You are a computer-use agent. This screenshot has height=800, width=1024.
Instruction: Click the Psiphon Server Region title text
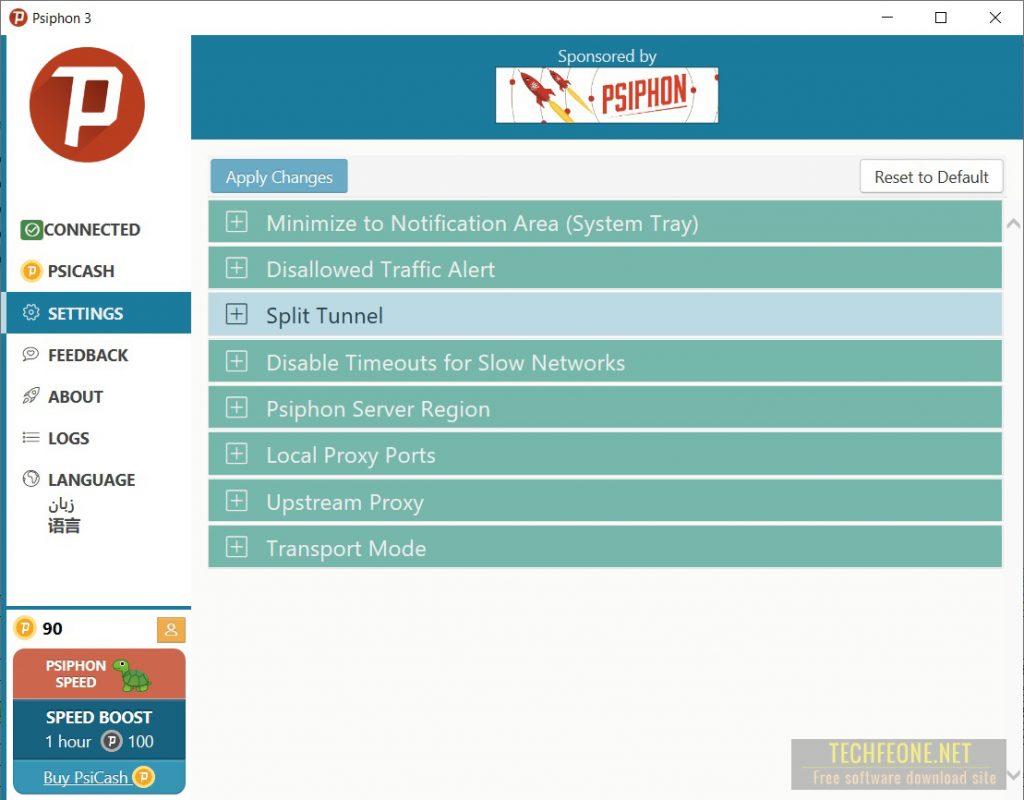coord(378,409)
